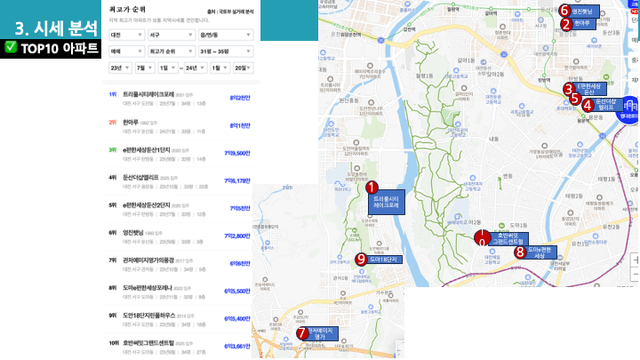Open the 매매 transaction type dropdown
The image size is (640, 360).
(x=127, y=51)
